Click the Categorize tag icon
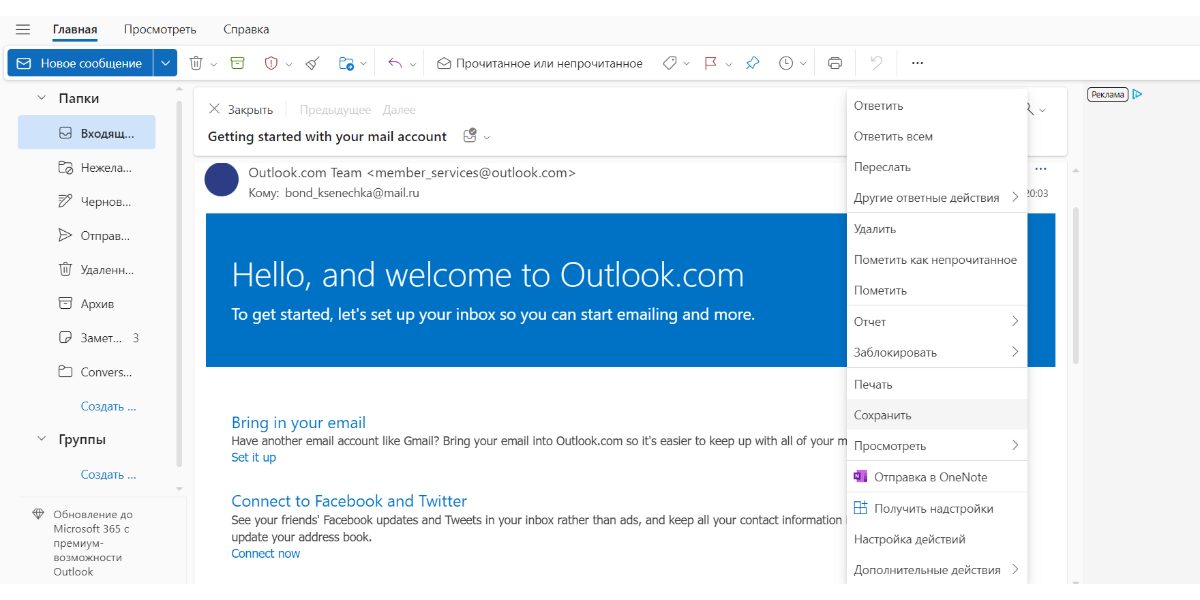 670,63
